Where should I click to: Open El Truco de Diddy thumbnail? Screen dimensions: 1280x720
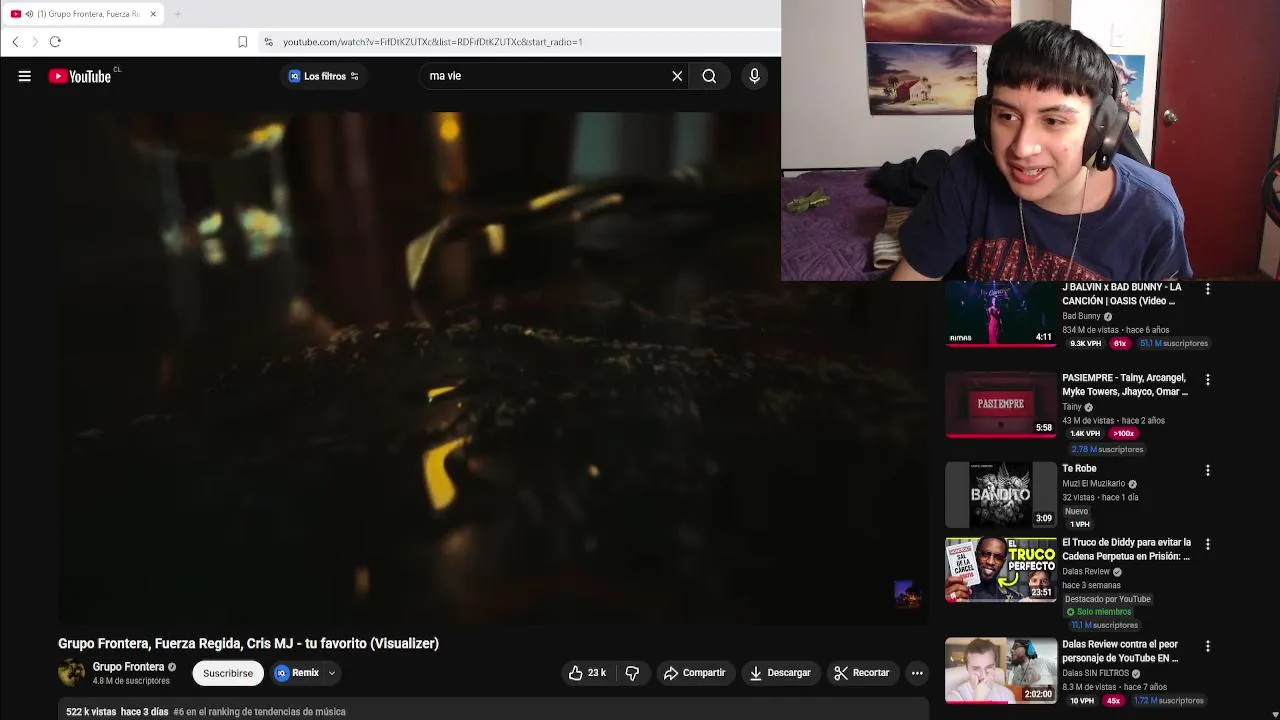coord(1001,570)
